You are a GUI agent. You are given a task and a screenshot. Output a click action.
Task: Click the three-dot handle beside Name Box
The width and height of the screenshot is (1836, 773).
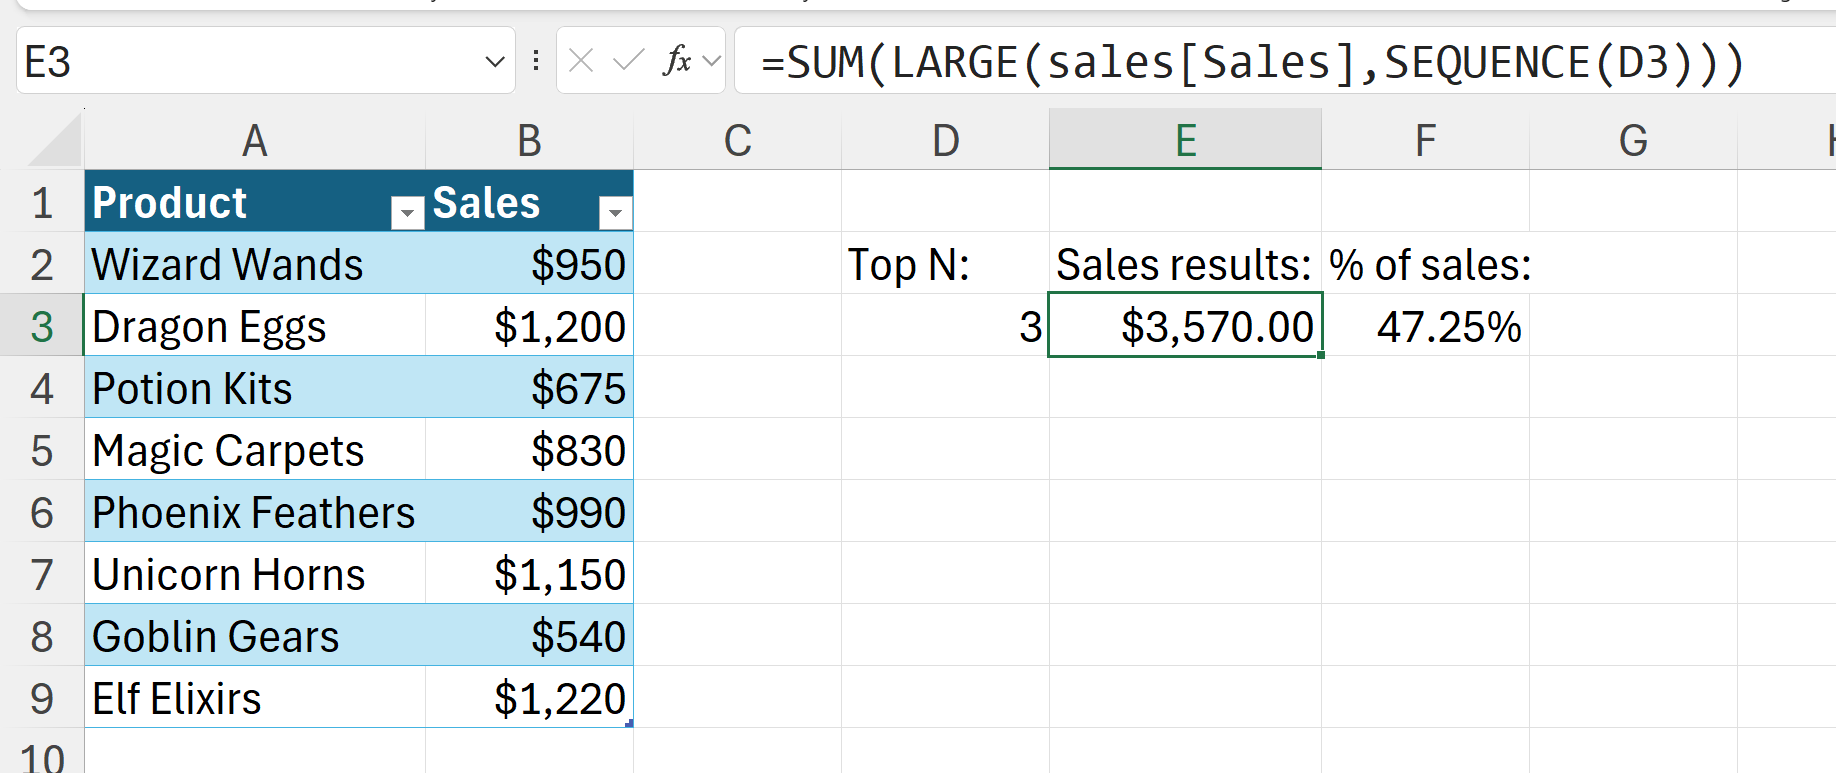tap(536, 61)
